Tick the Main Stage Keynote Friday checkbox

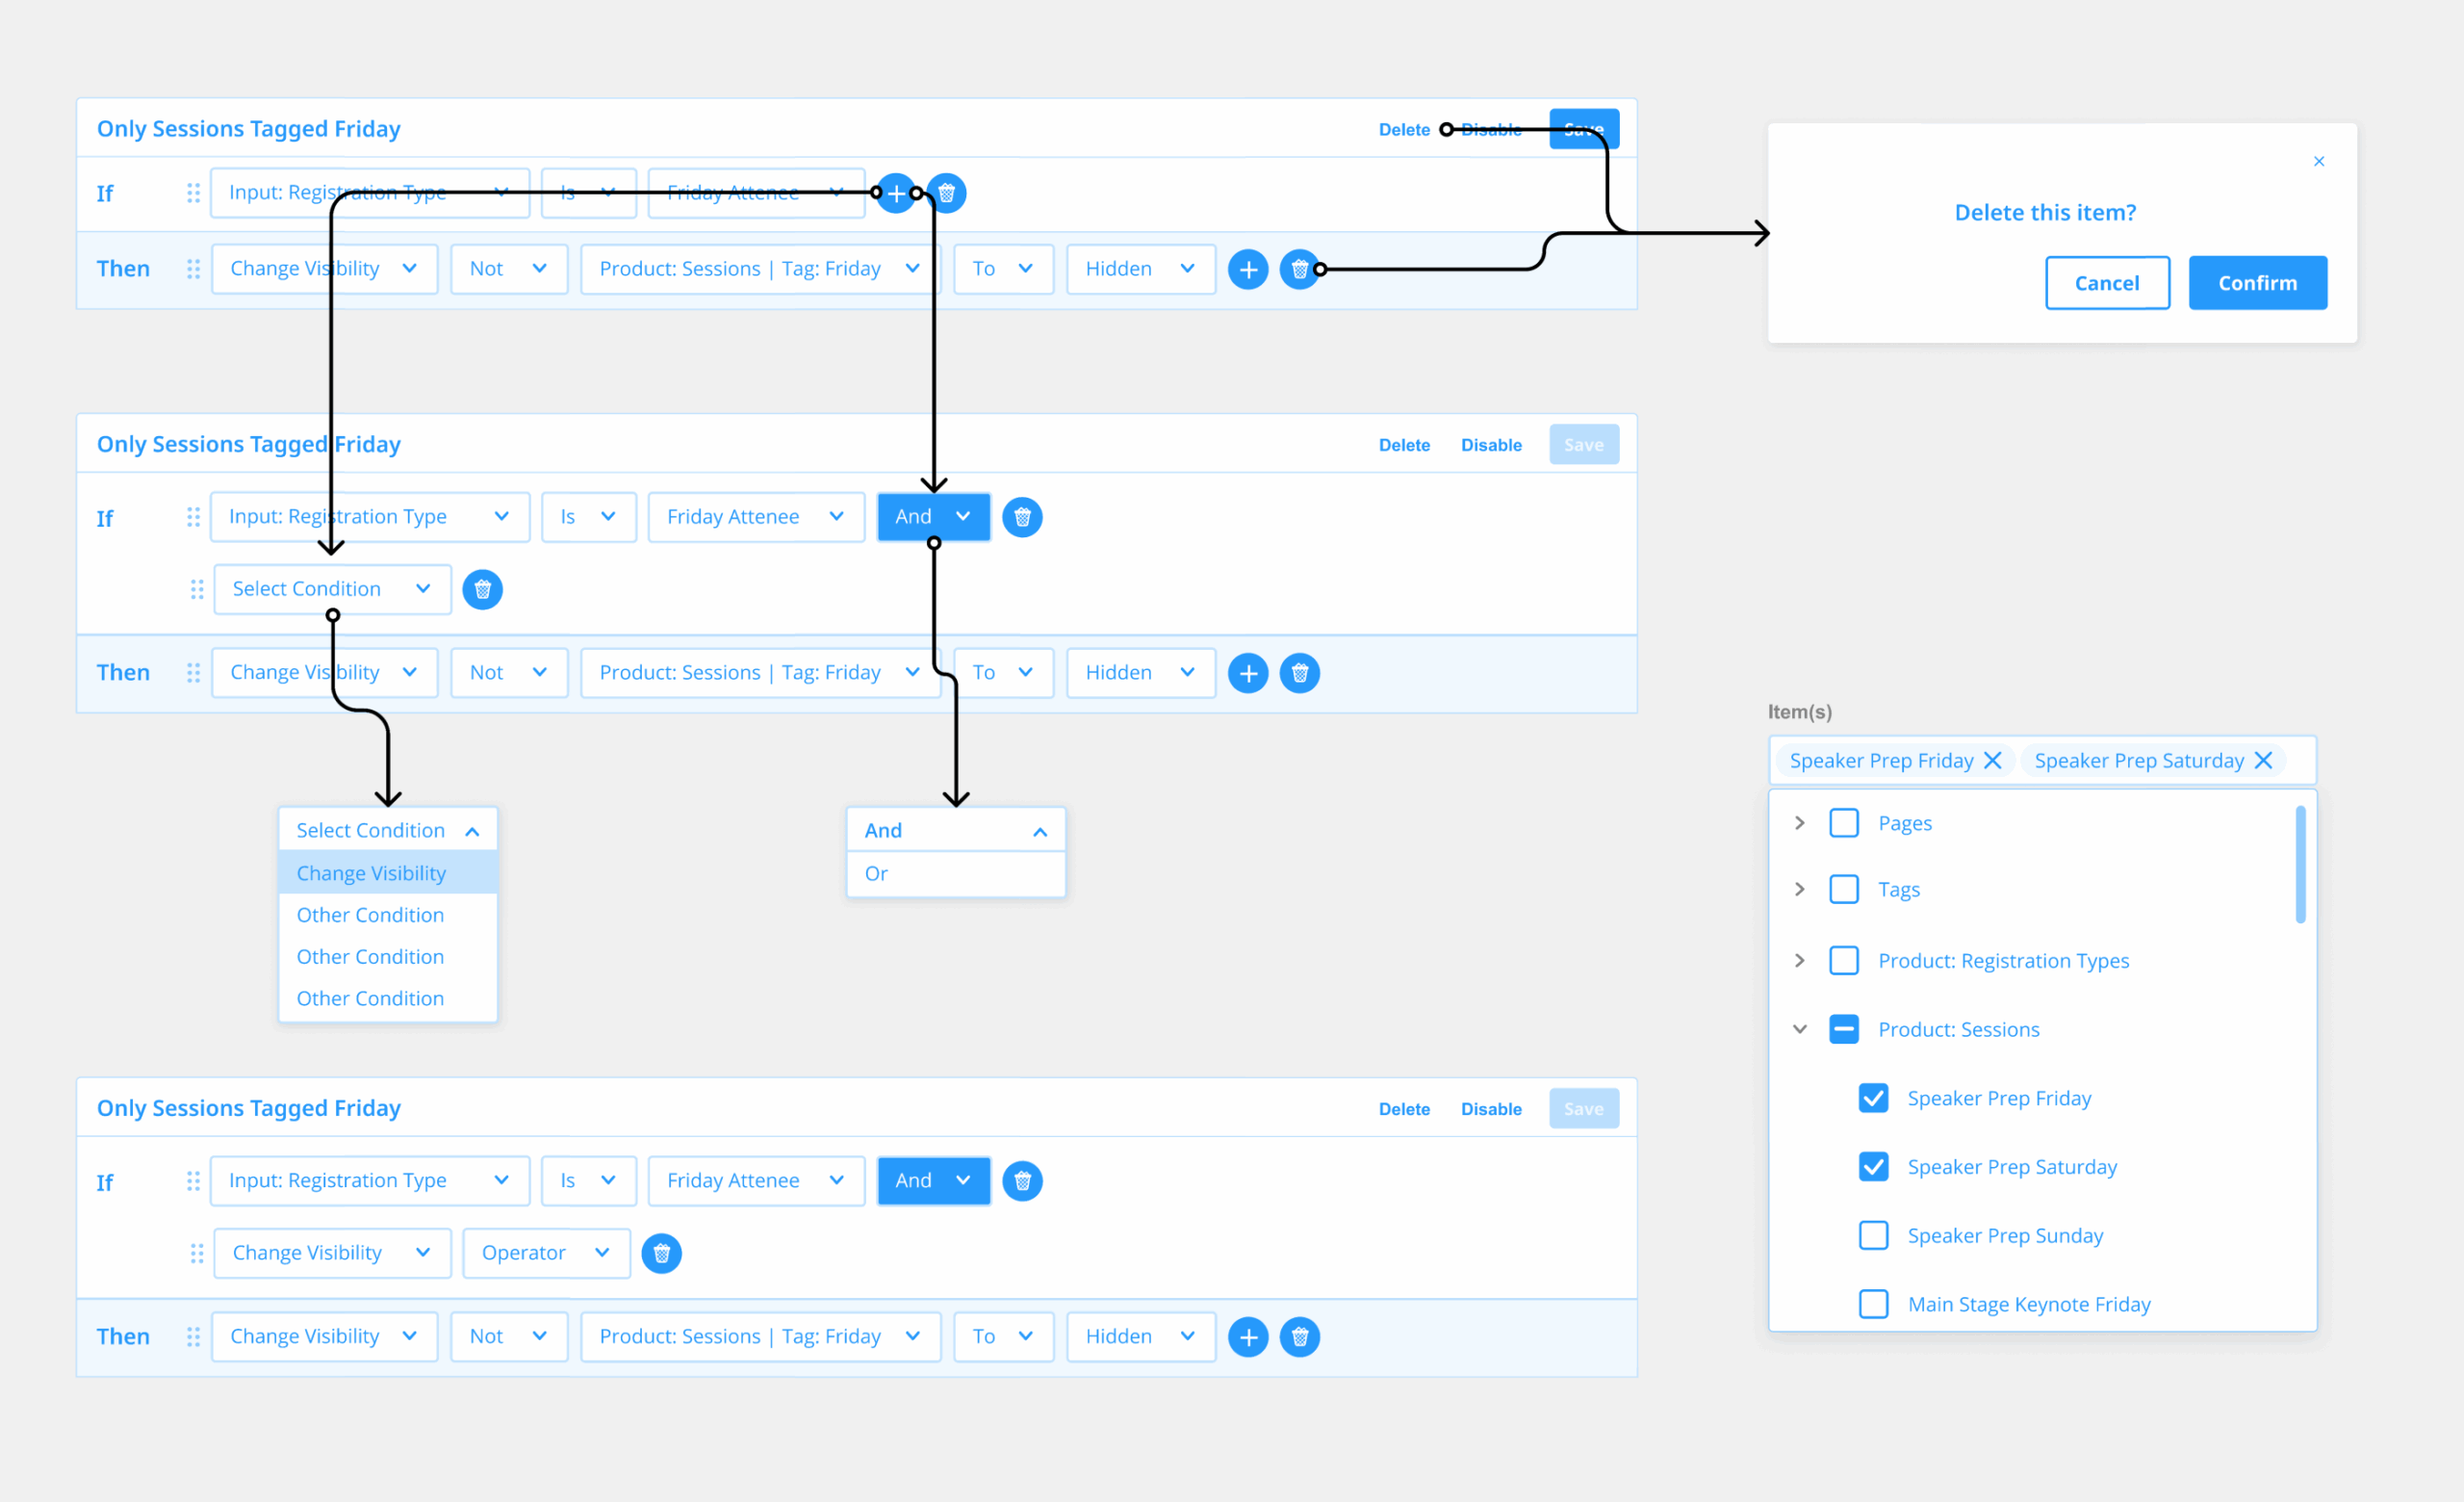pos(1873,1304)
